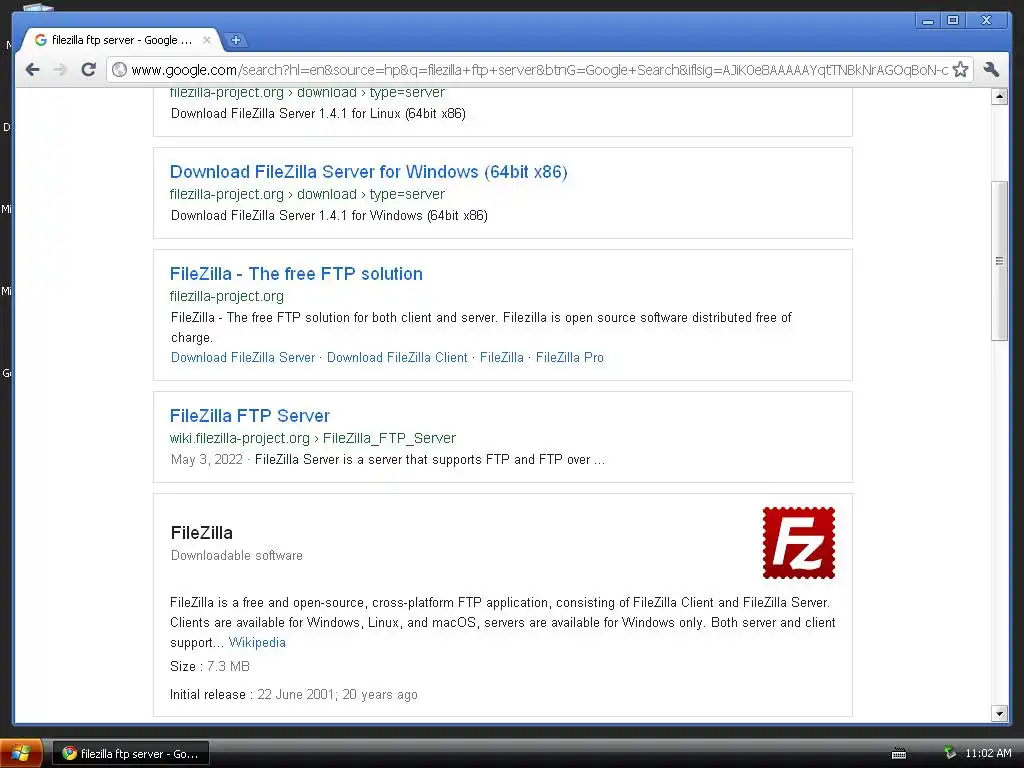Click the on-screen keyboard tray icon
Image resolution: width=1024 pixels, height=768 pixels.
coord(899,754)
